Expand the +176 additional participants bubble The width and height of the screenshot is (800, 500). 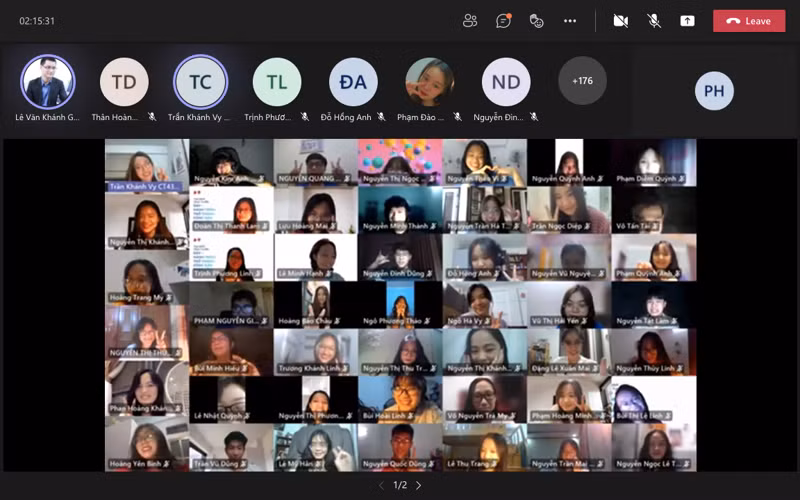[x=582, y=81]
